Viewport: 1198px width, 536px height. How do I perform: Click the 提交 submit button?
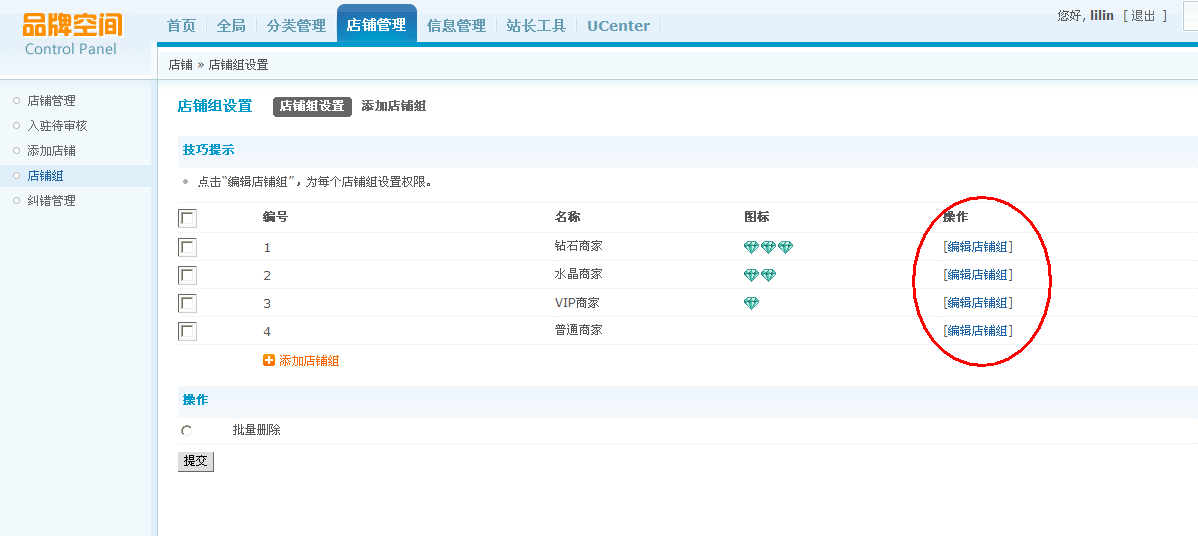point(196,461)
